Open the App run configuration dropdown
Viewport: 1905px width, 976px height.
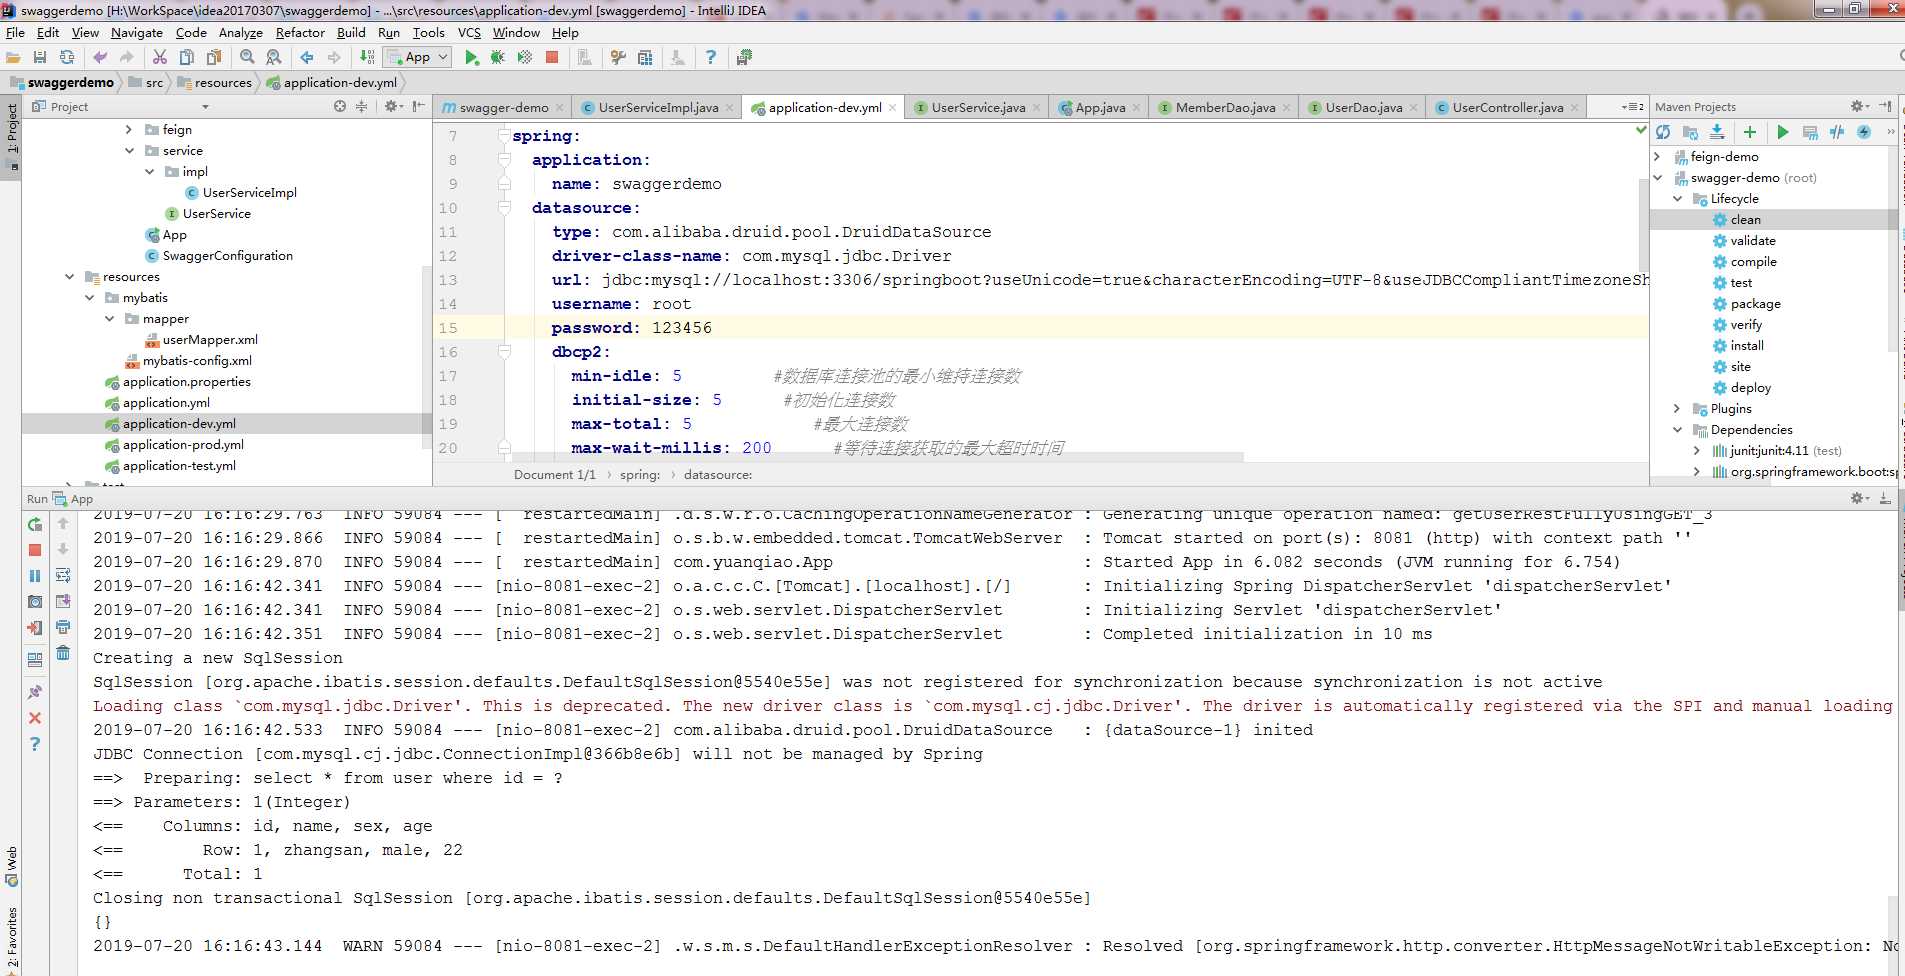point(417,58)
